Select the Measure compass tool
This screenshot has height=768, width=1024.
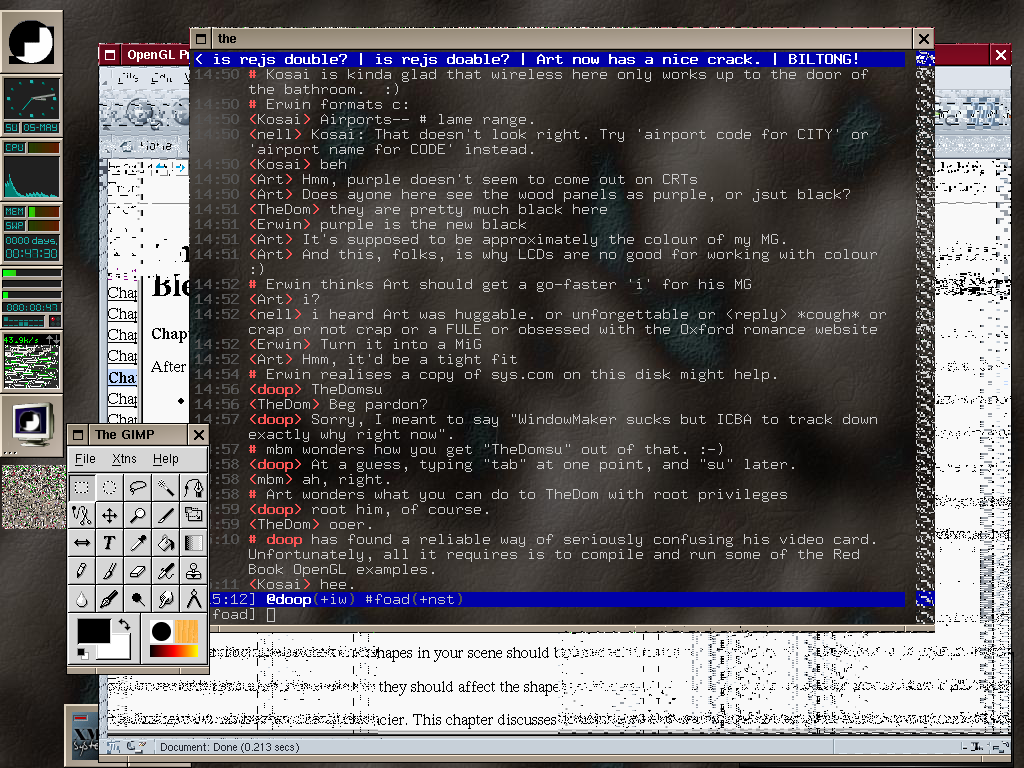click(x=194, y=600)
